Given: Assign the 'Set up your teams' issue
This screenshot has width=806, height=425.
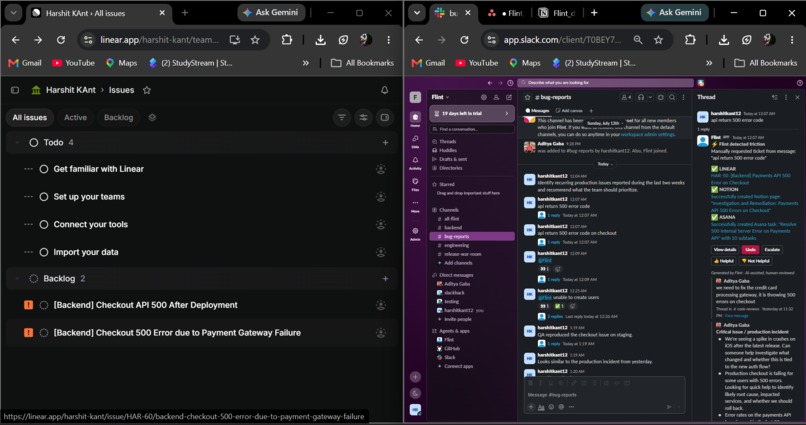Looking at the screenshot, I should tap(381, 197).
